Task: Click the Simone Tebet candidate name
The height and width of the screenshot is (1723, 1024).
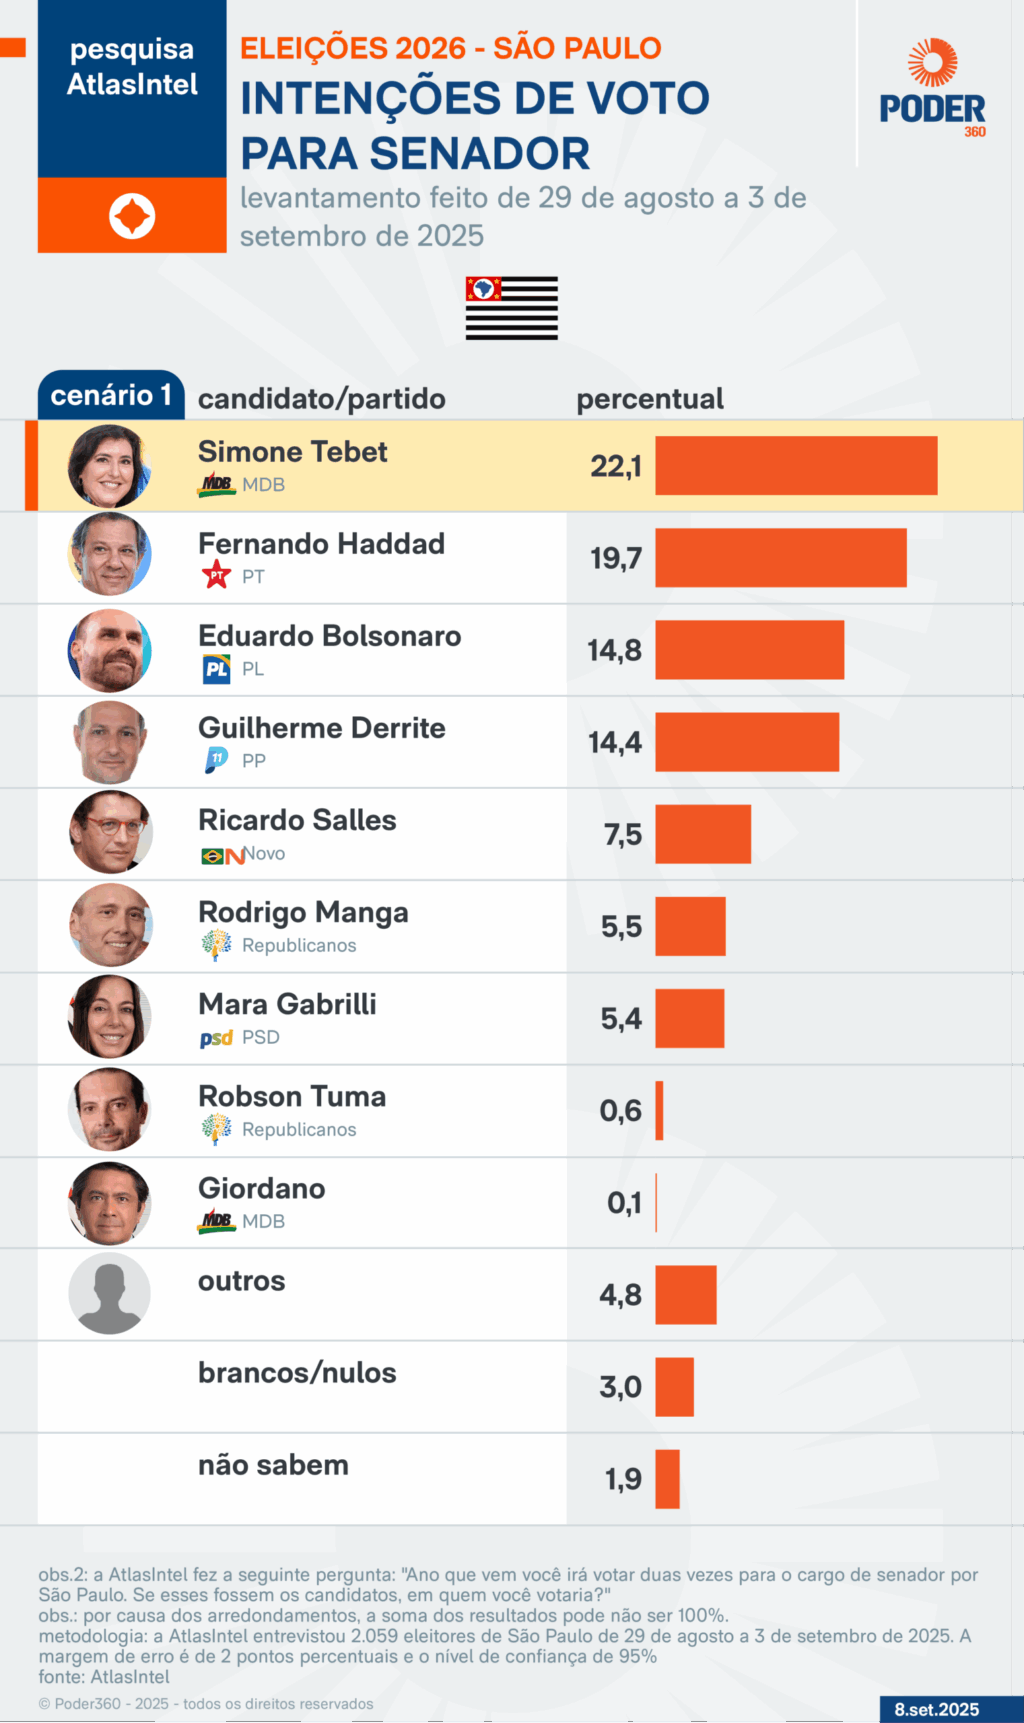Action: [292, 452]
